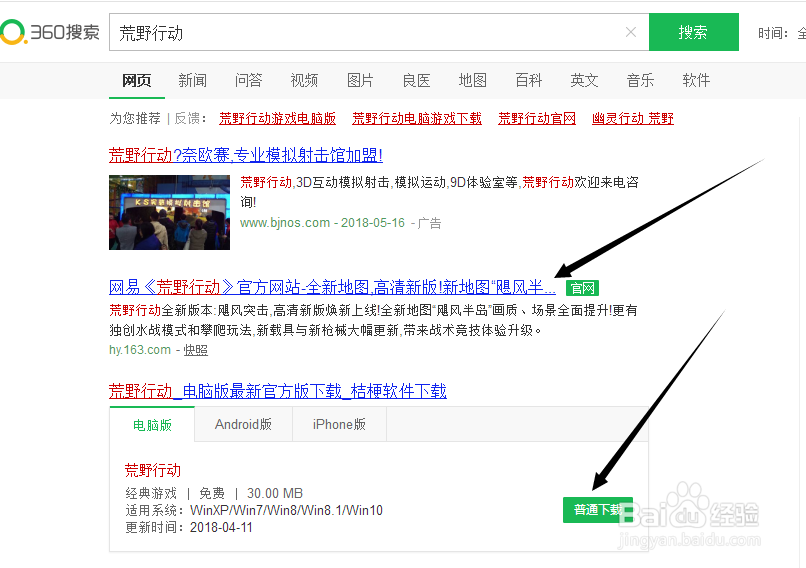Screen dimensions: 806x568
Task: Click the 更新时间 2018-04-11 text
Action: (189, 527)
